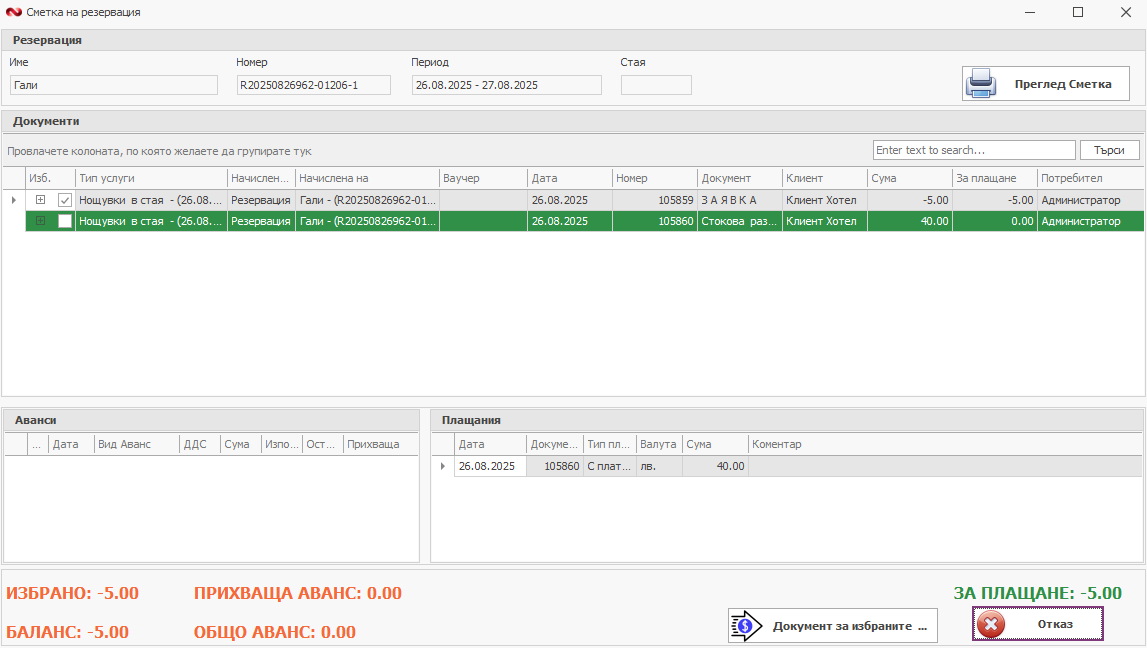Click the Дата column header in Плащания
This screenshot has height=648, width=1147.
[489, 444]
